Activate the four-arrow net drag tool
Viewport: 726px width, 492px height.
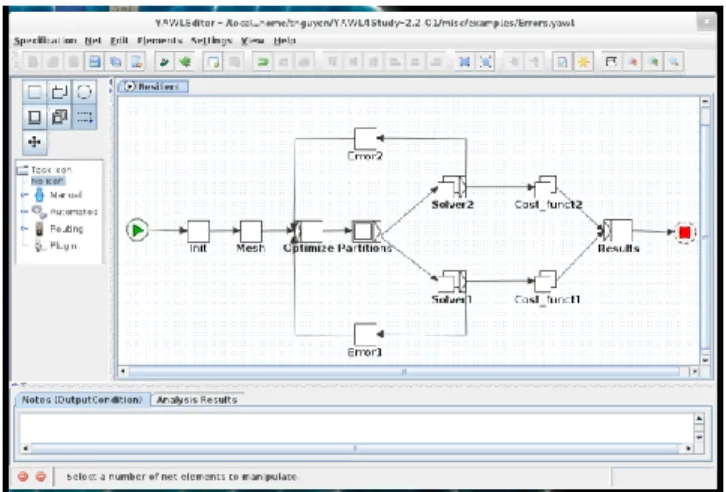[x=35, y=142]
